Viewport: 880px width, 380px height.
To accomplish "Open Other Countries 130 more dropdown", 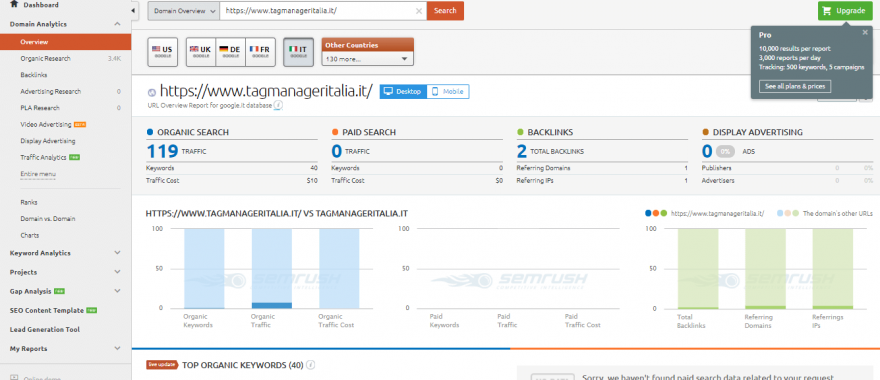I will [x=367, y=59].
